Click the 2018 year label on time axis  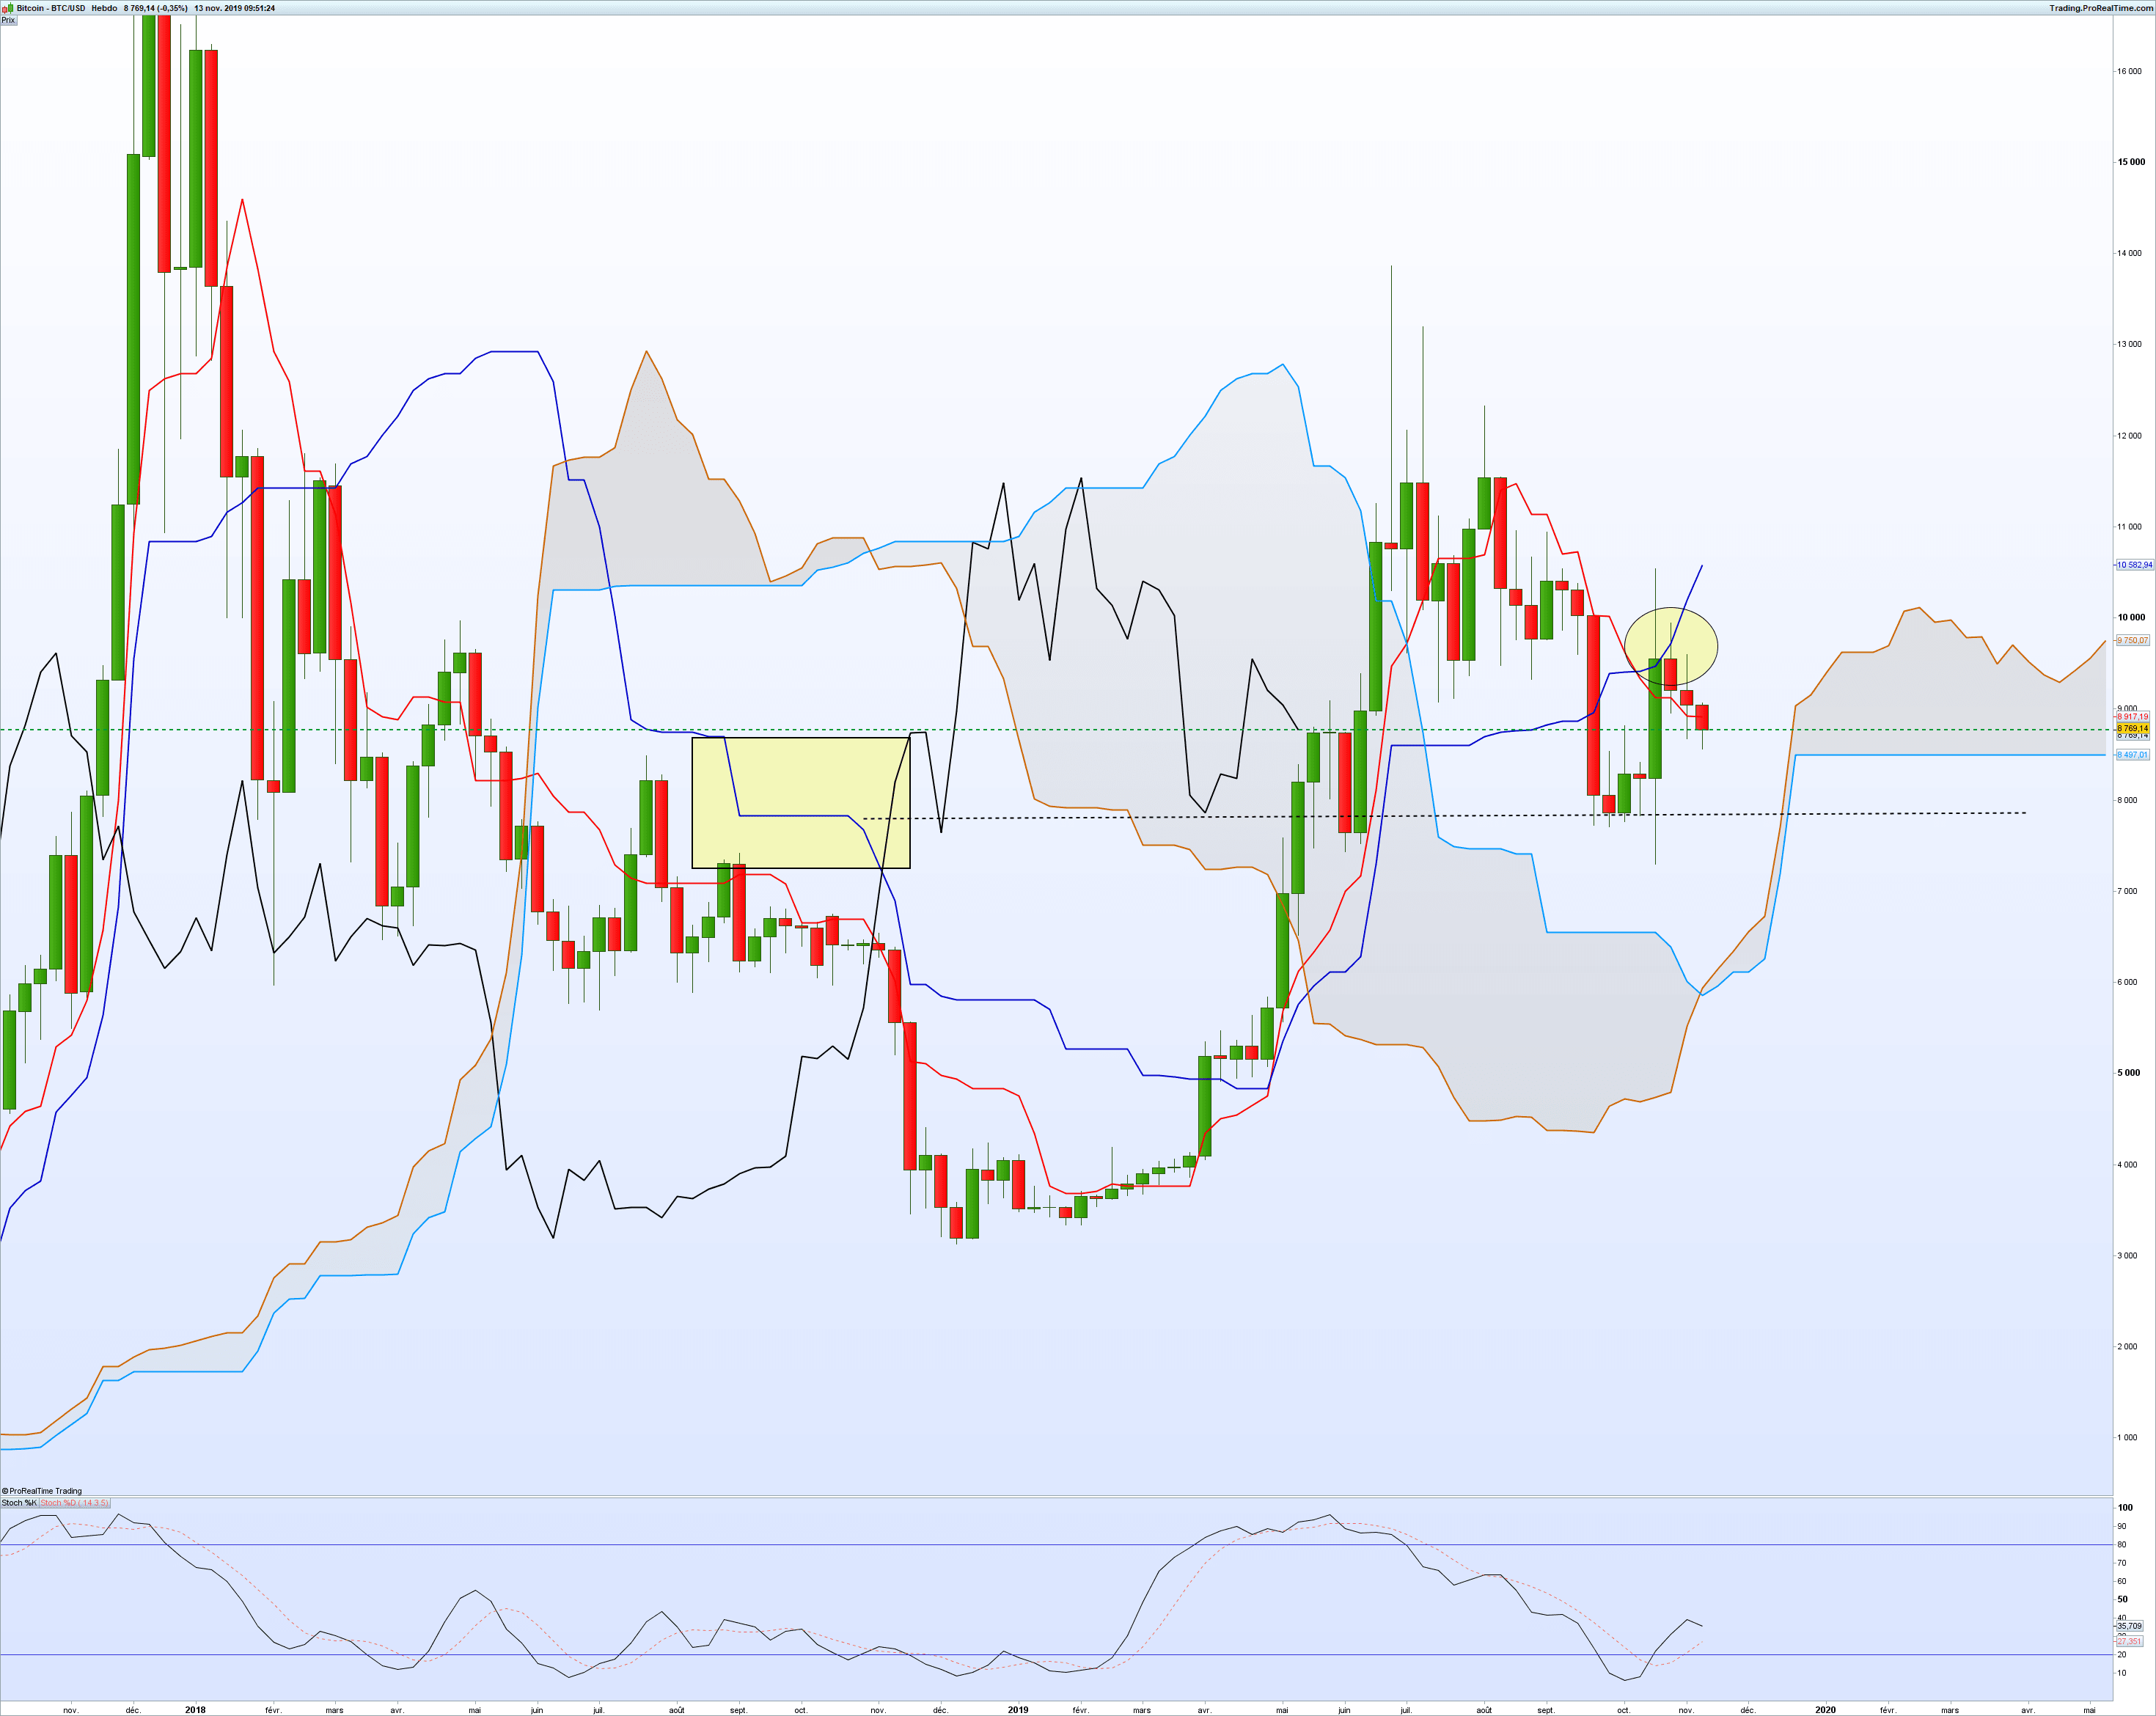(x=195, y=1710)
